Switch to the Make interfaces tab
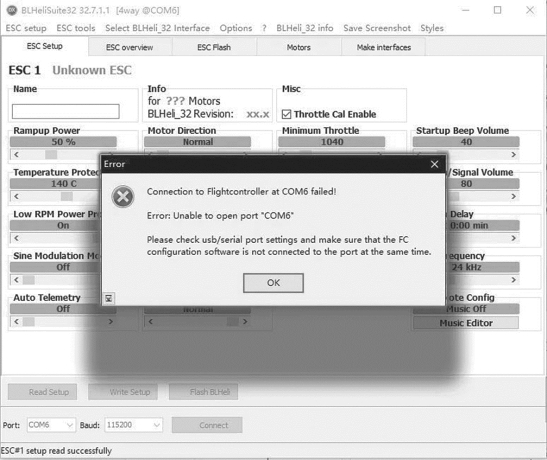The height and width of the screenshot is (460, 547). click(x=383, y=47)
